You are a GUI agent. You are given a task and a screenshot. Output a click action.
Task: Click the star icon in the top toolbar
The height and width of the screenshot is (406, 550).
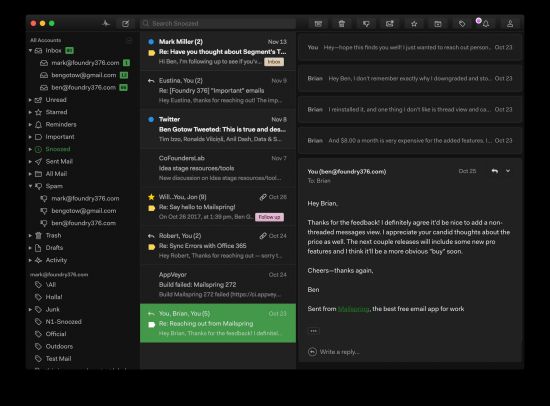[x=414, y=24]
